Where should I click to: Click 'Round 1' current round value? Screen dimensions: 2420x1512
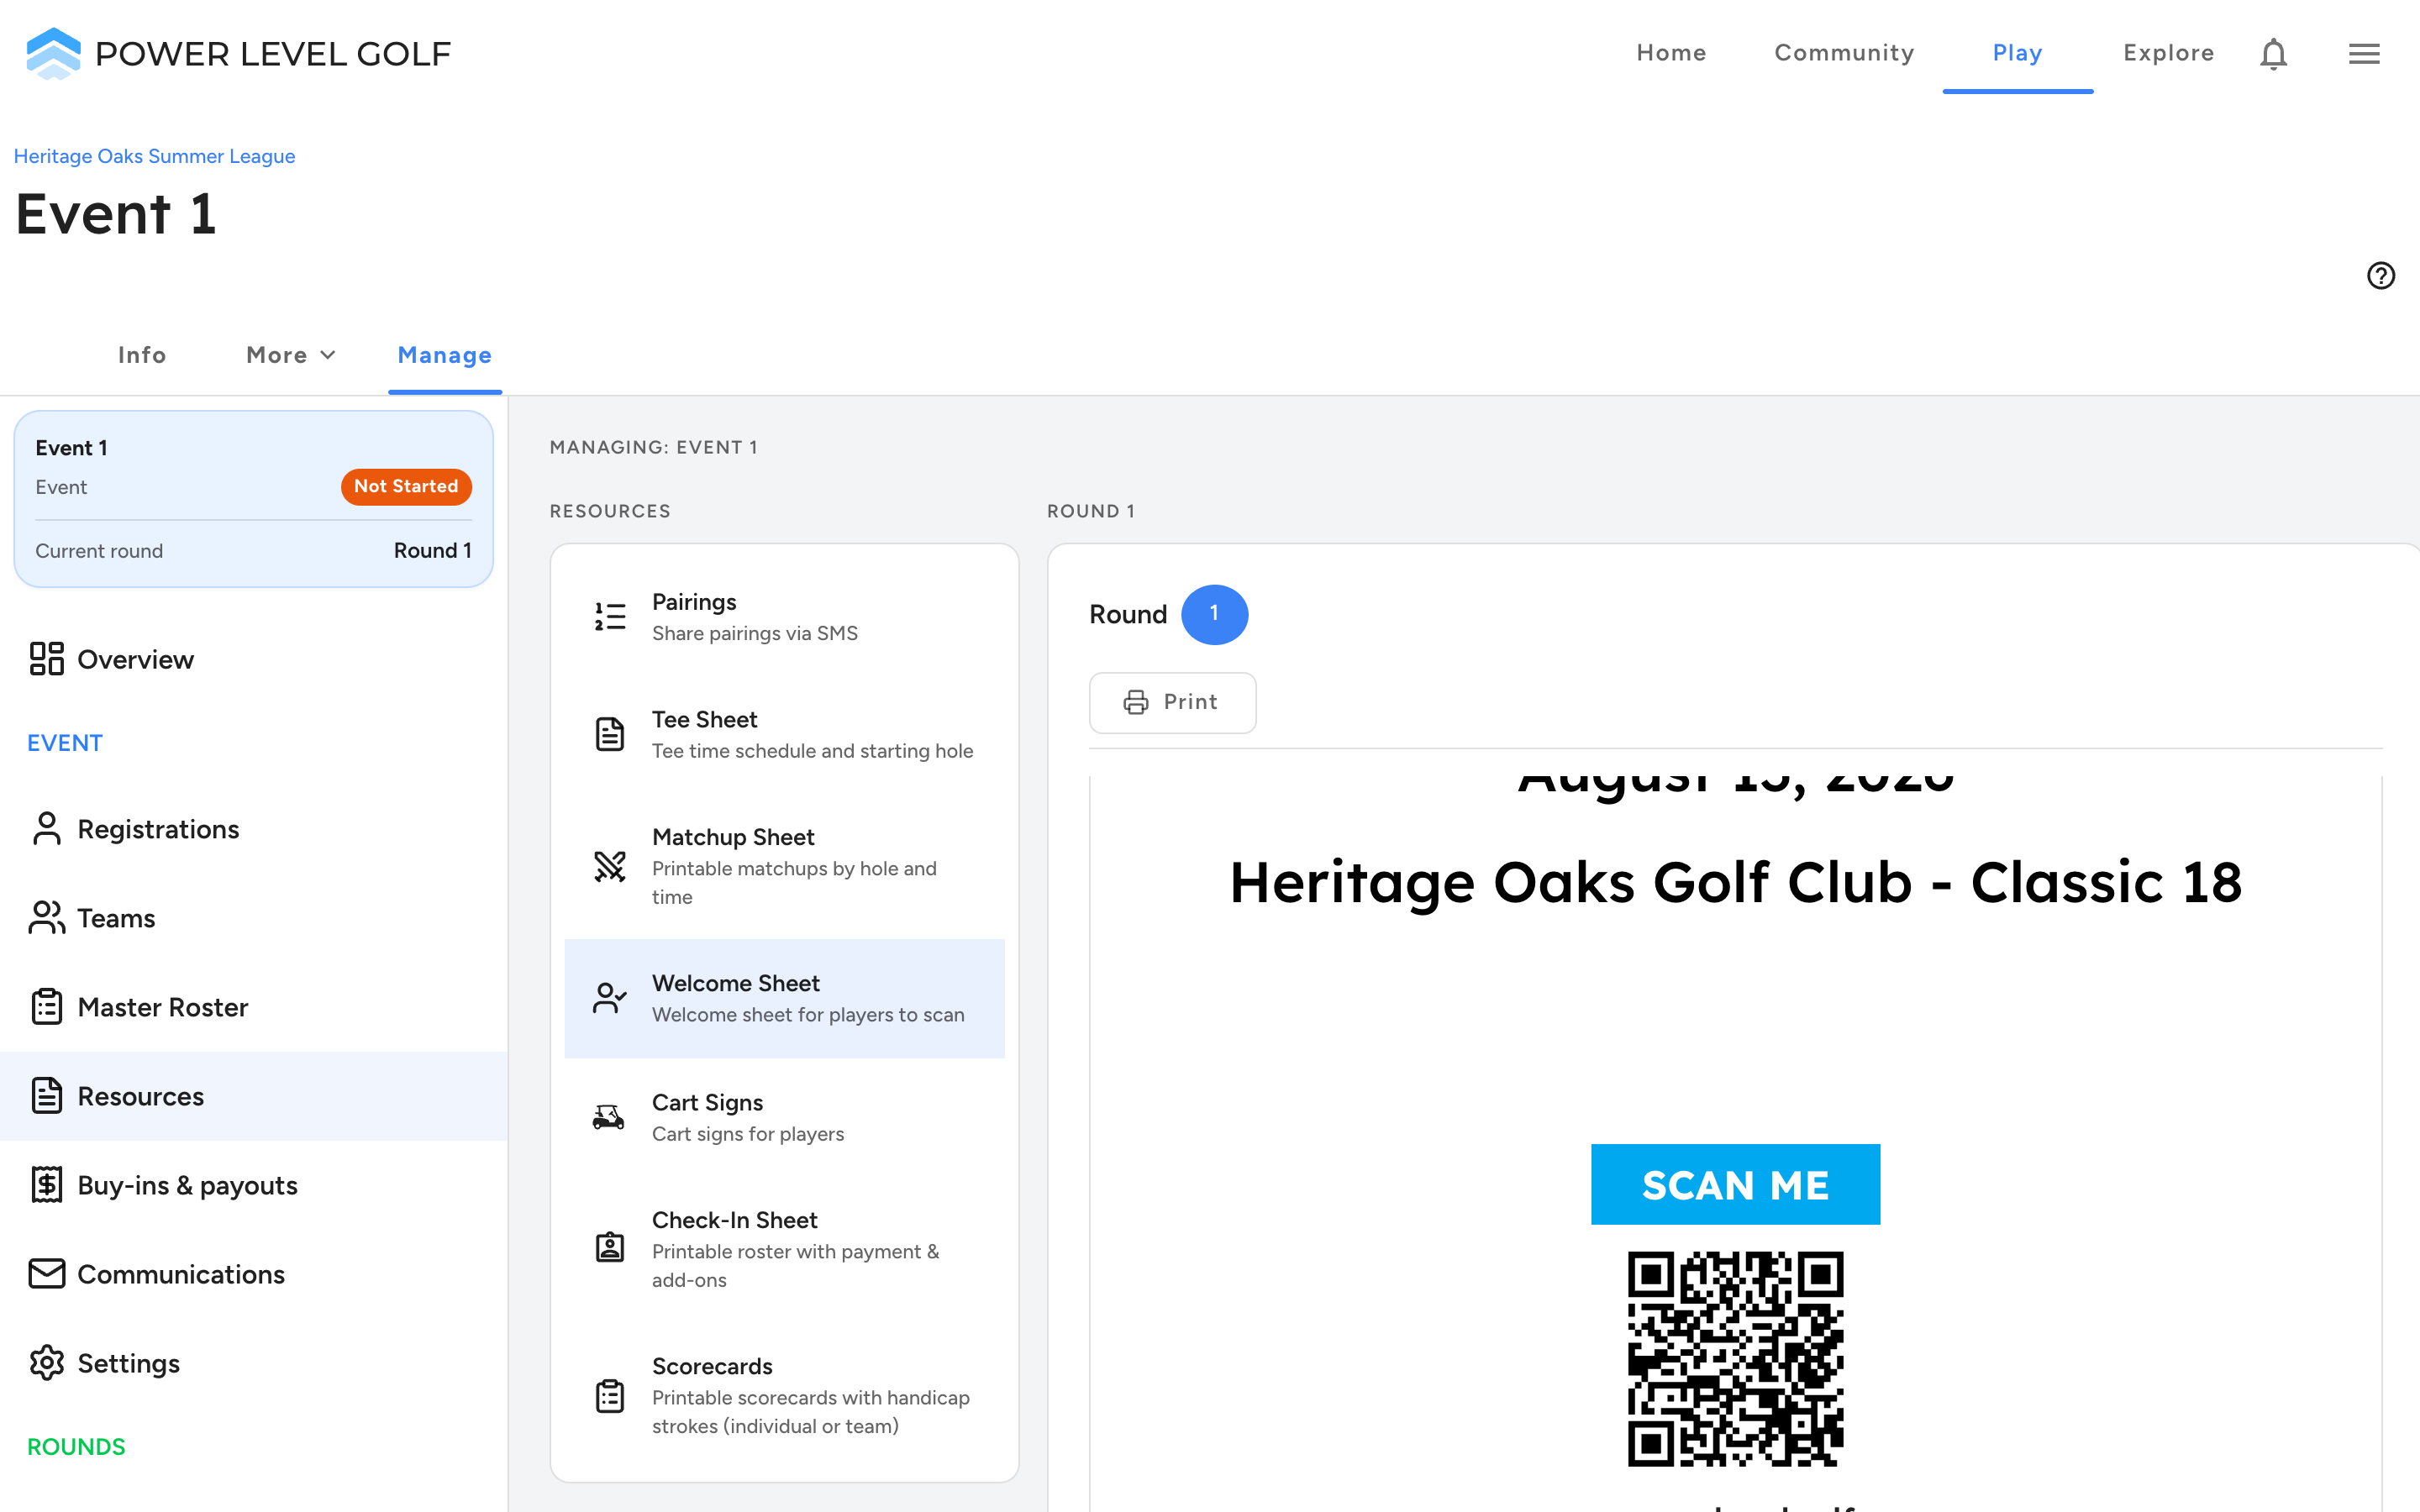click(432, 550)
